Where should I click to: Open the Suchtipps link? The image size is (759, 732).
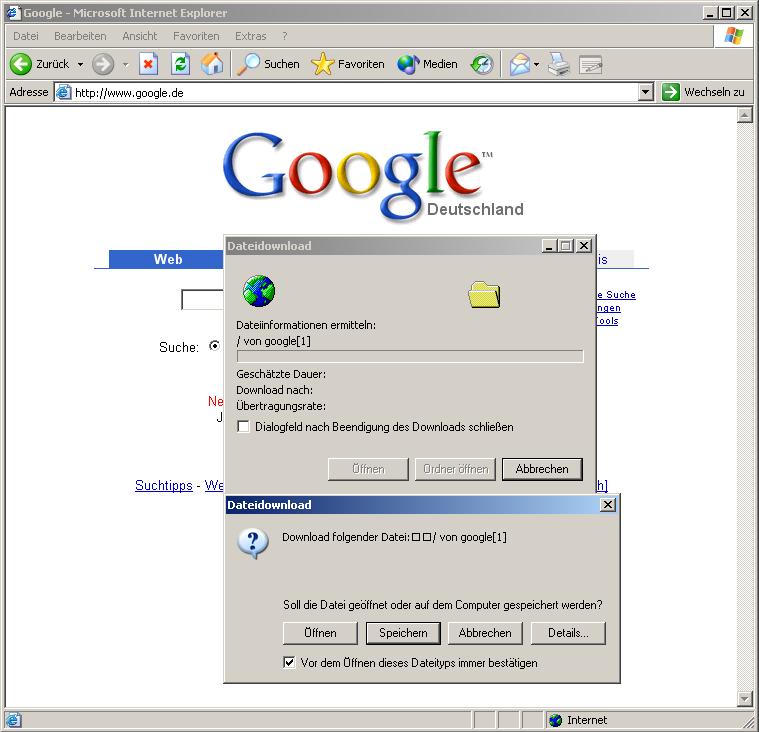point(164,485)
